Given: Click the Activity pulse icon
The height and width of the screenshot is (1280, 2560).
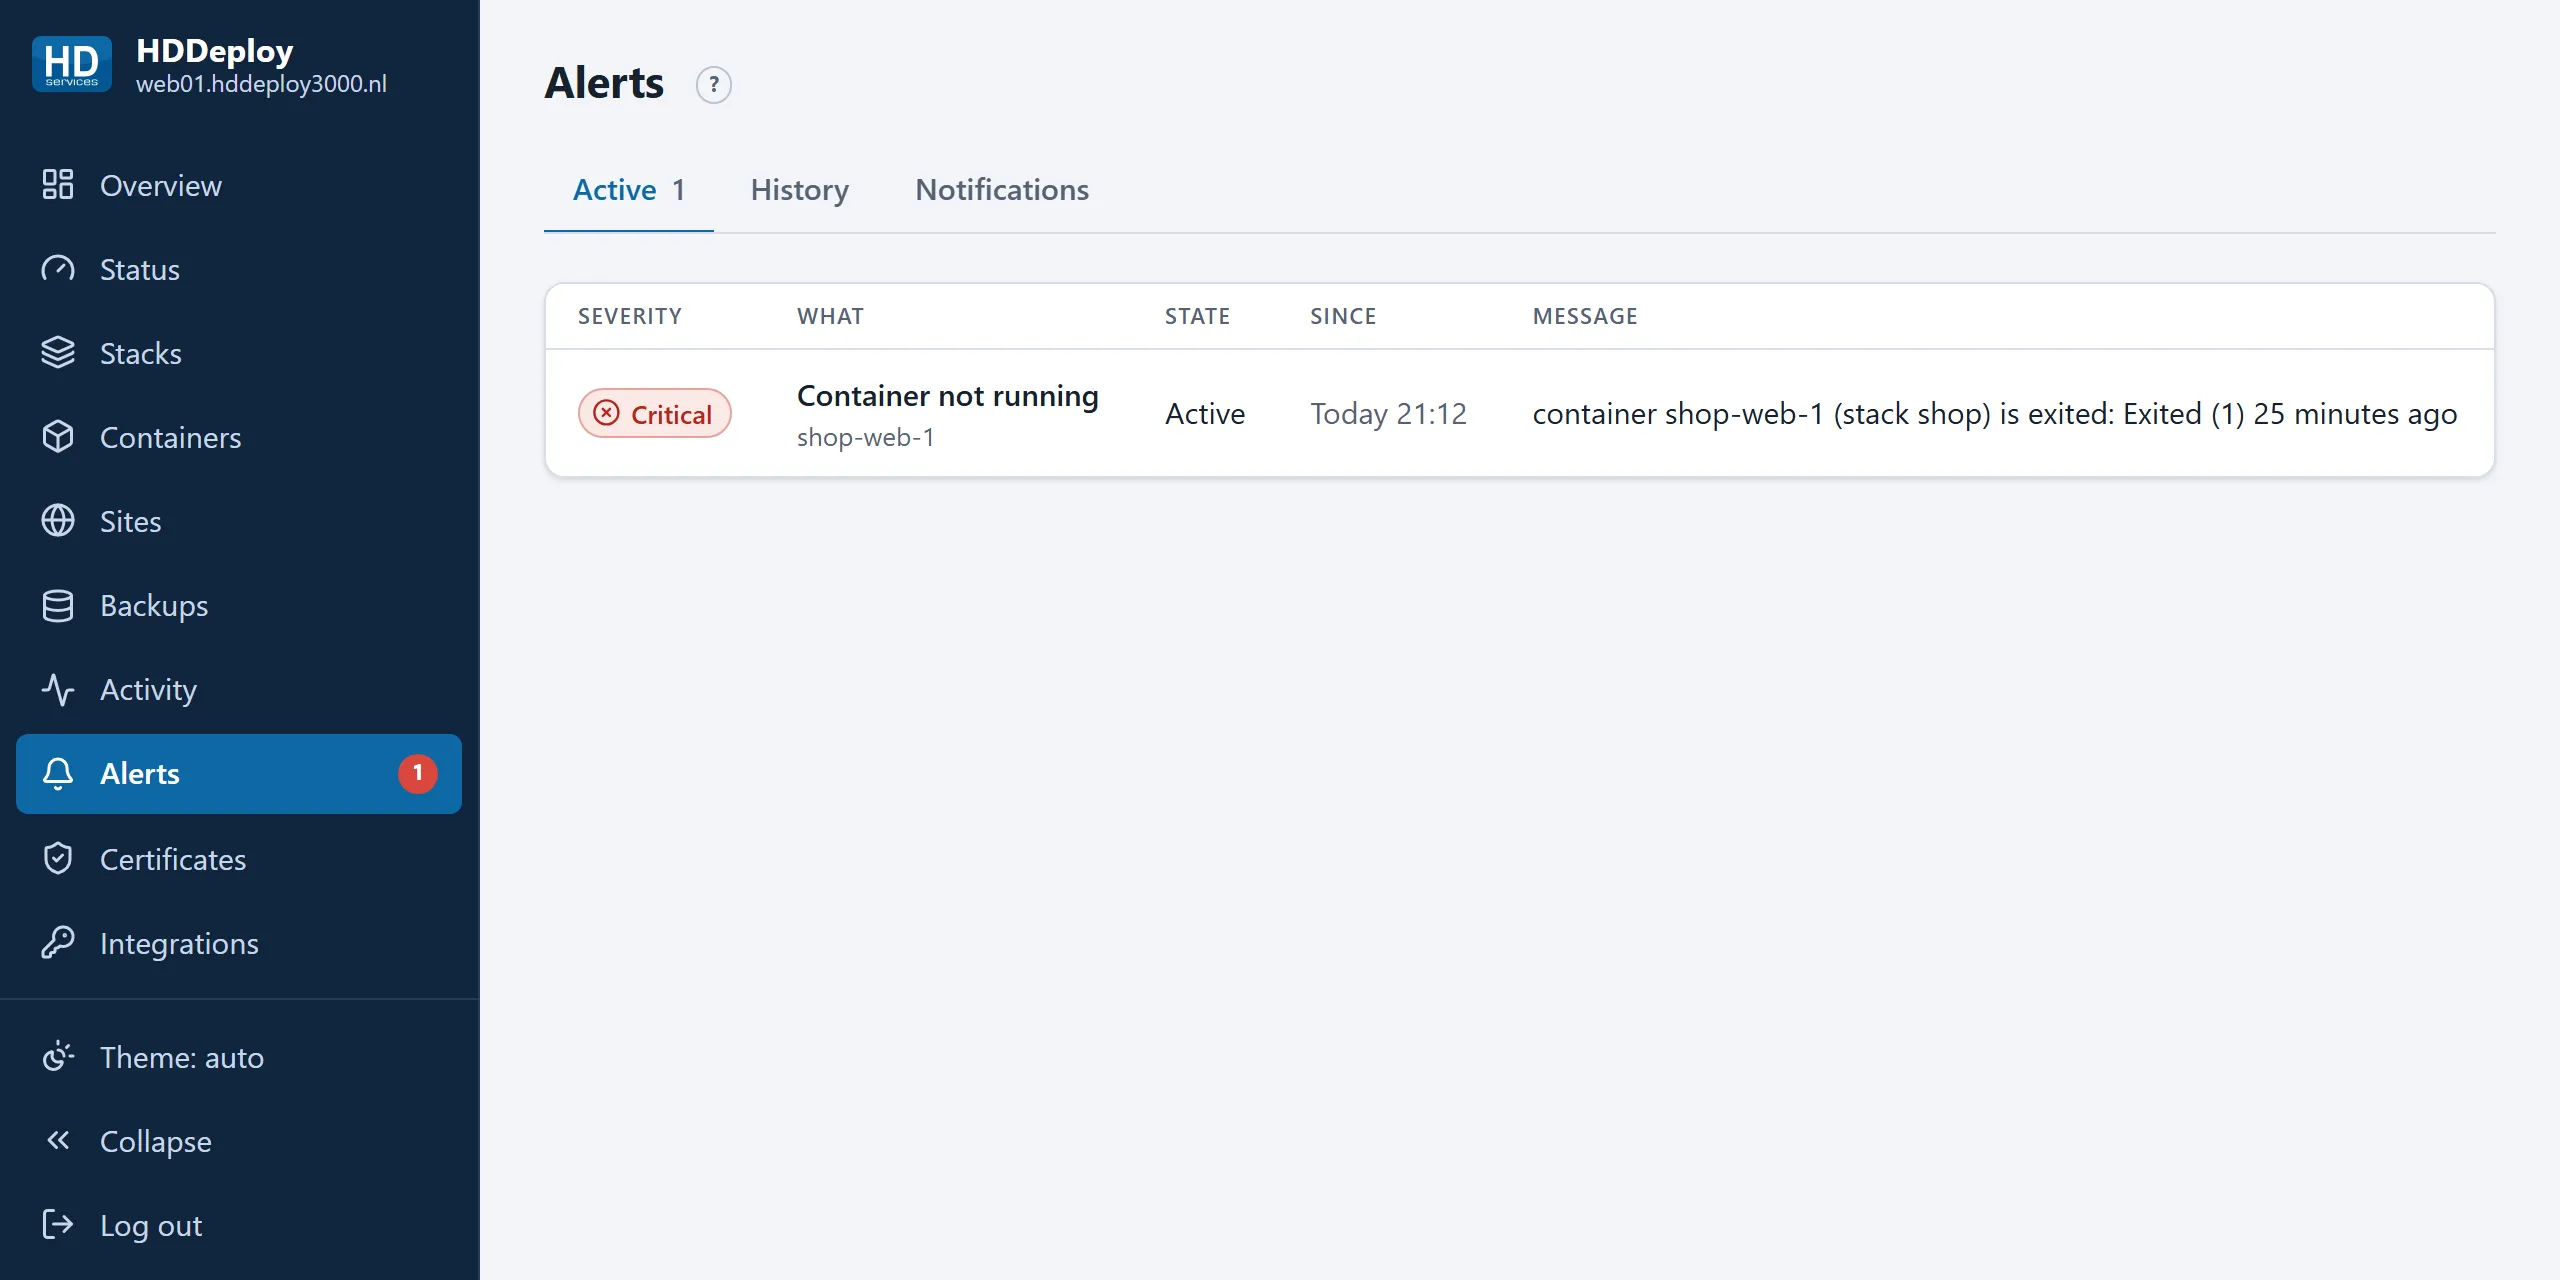Looking at the screenshot, I should [x=58, y=689].
